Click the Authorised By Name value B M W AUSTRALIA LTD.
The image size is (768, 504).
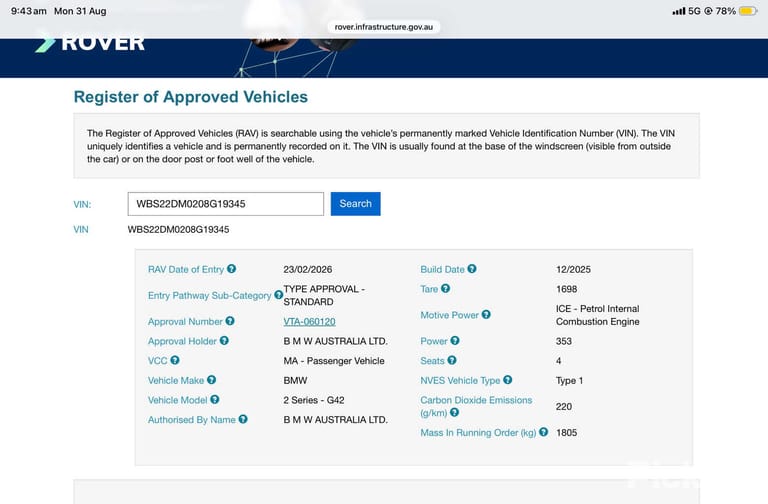(x=336, y=420)
